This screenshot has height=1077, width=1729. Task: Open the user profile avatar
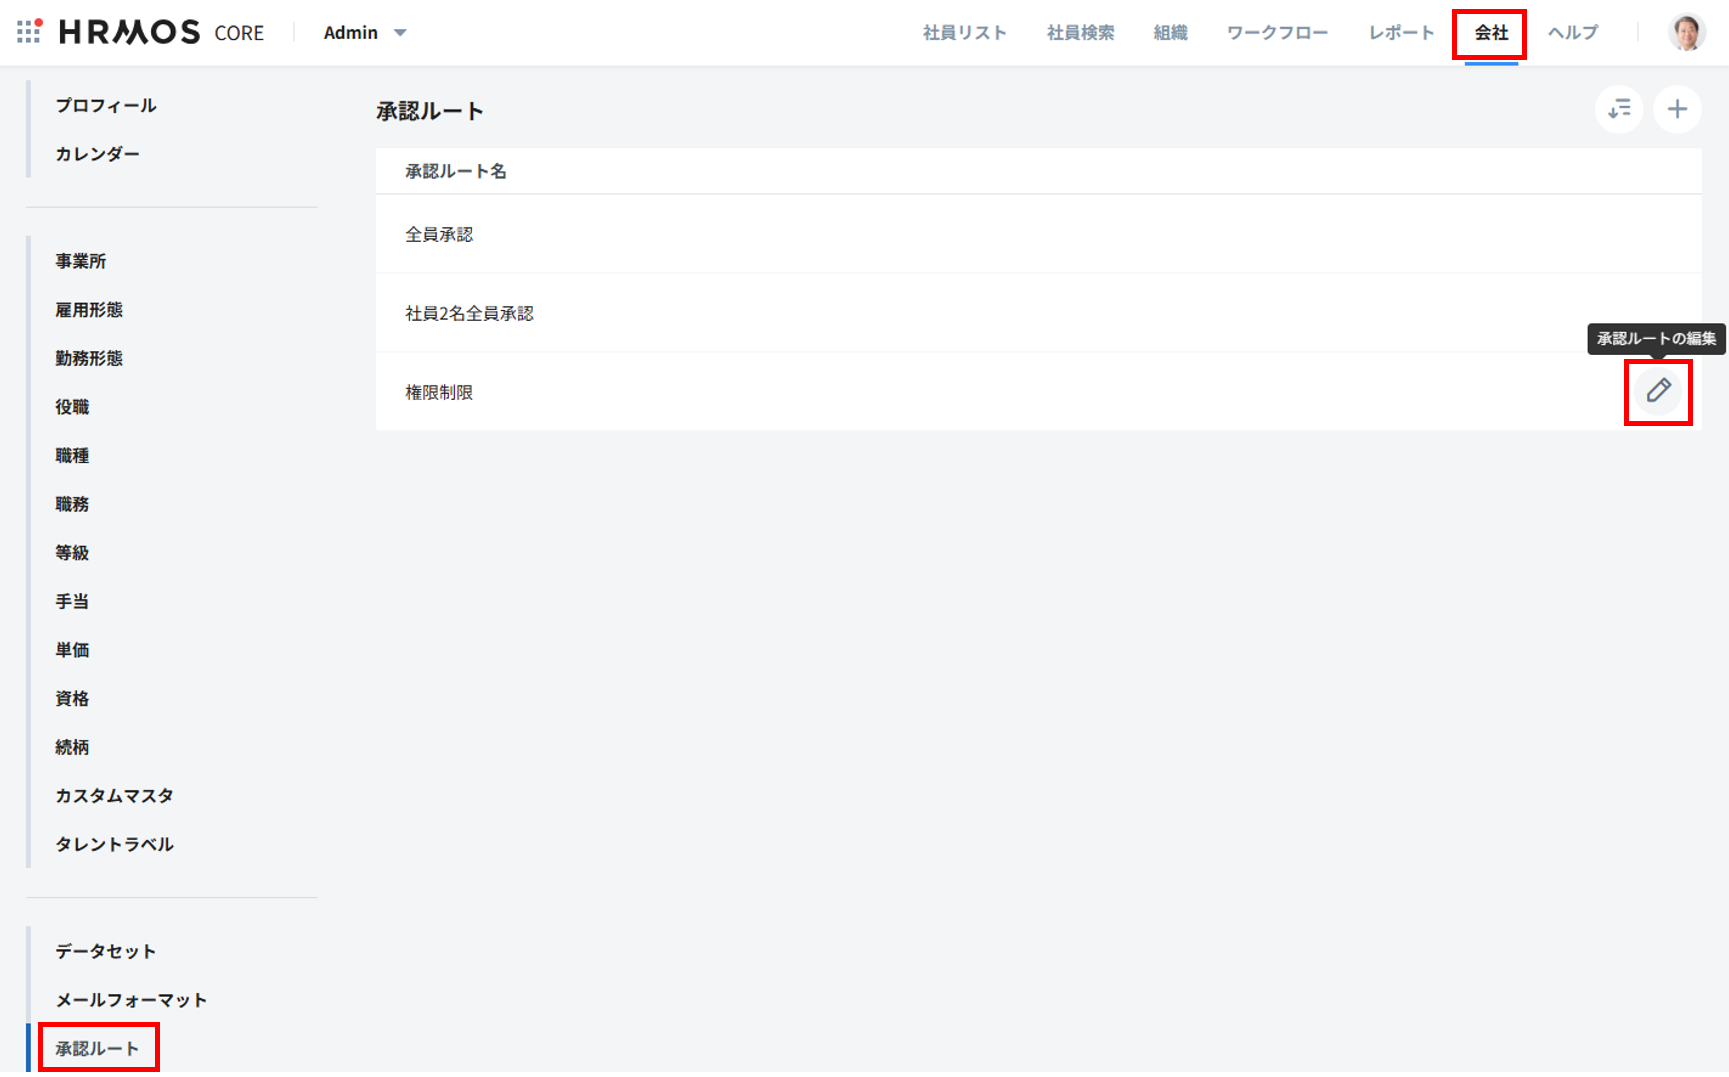pos(1686,32)
